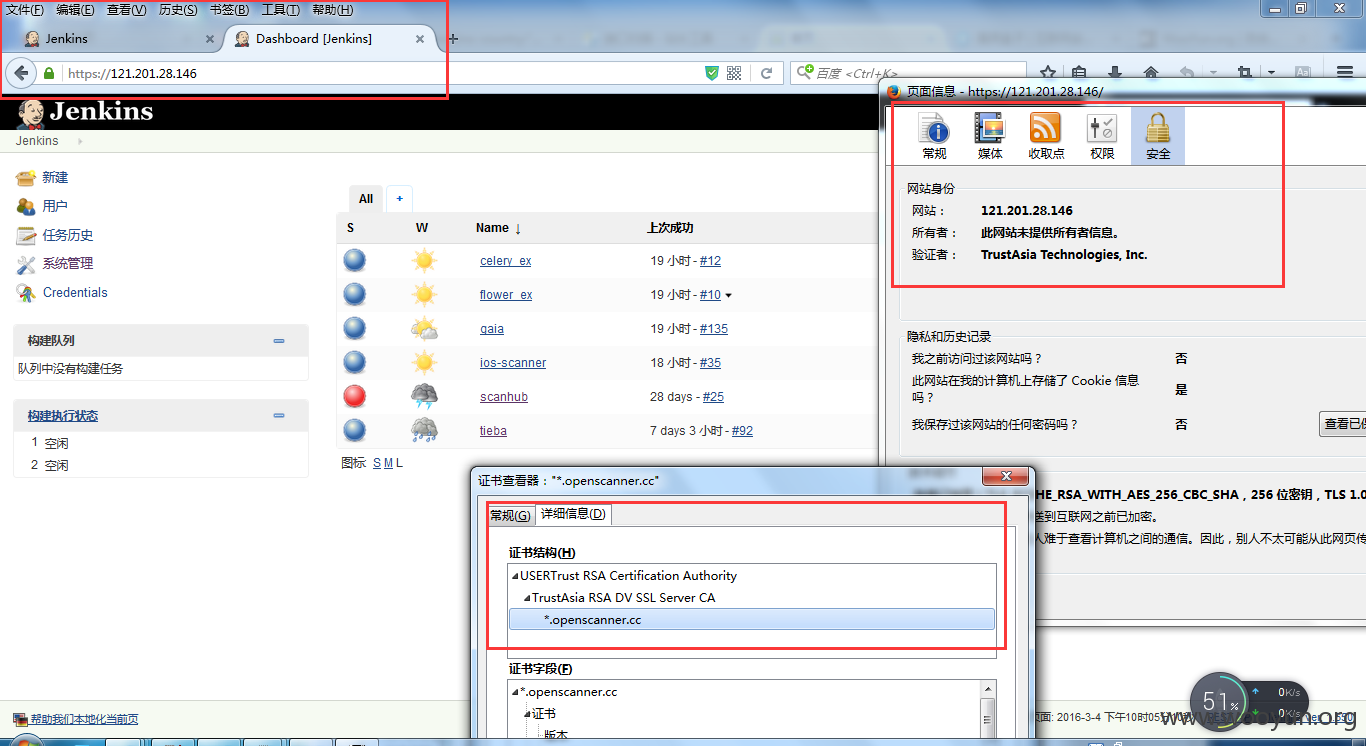Viewport: 1366px width, 746px height.
Task: Open build #25 of scanhub
Action: tap(713, 397)
